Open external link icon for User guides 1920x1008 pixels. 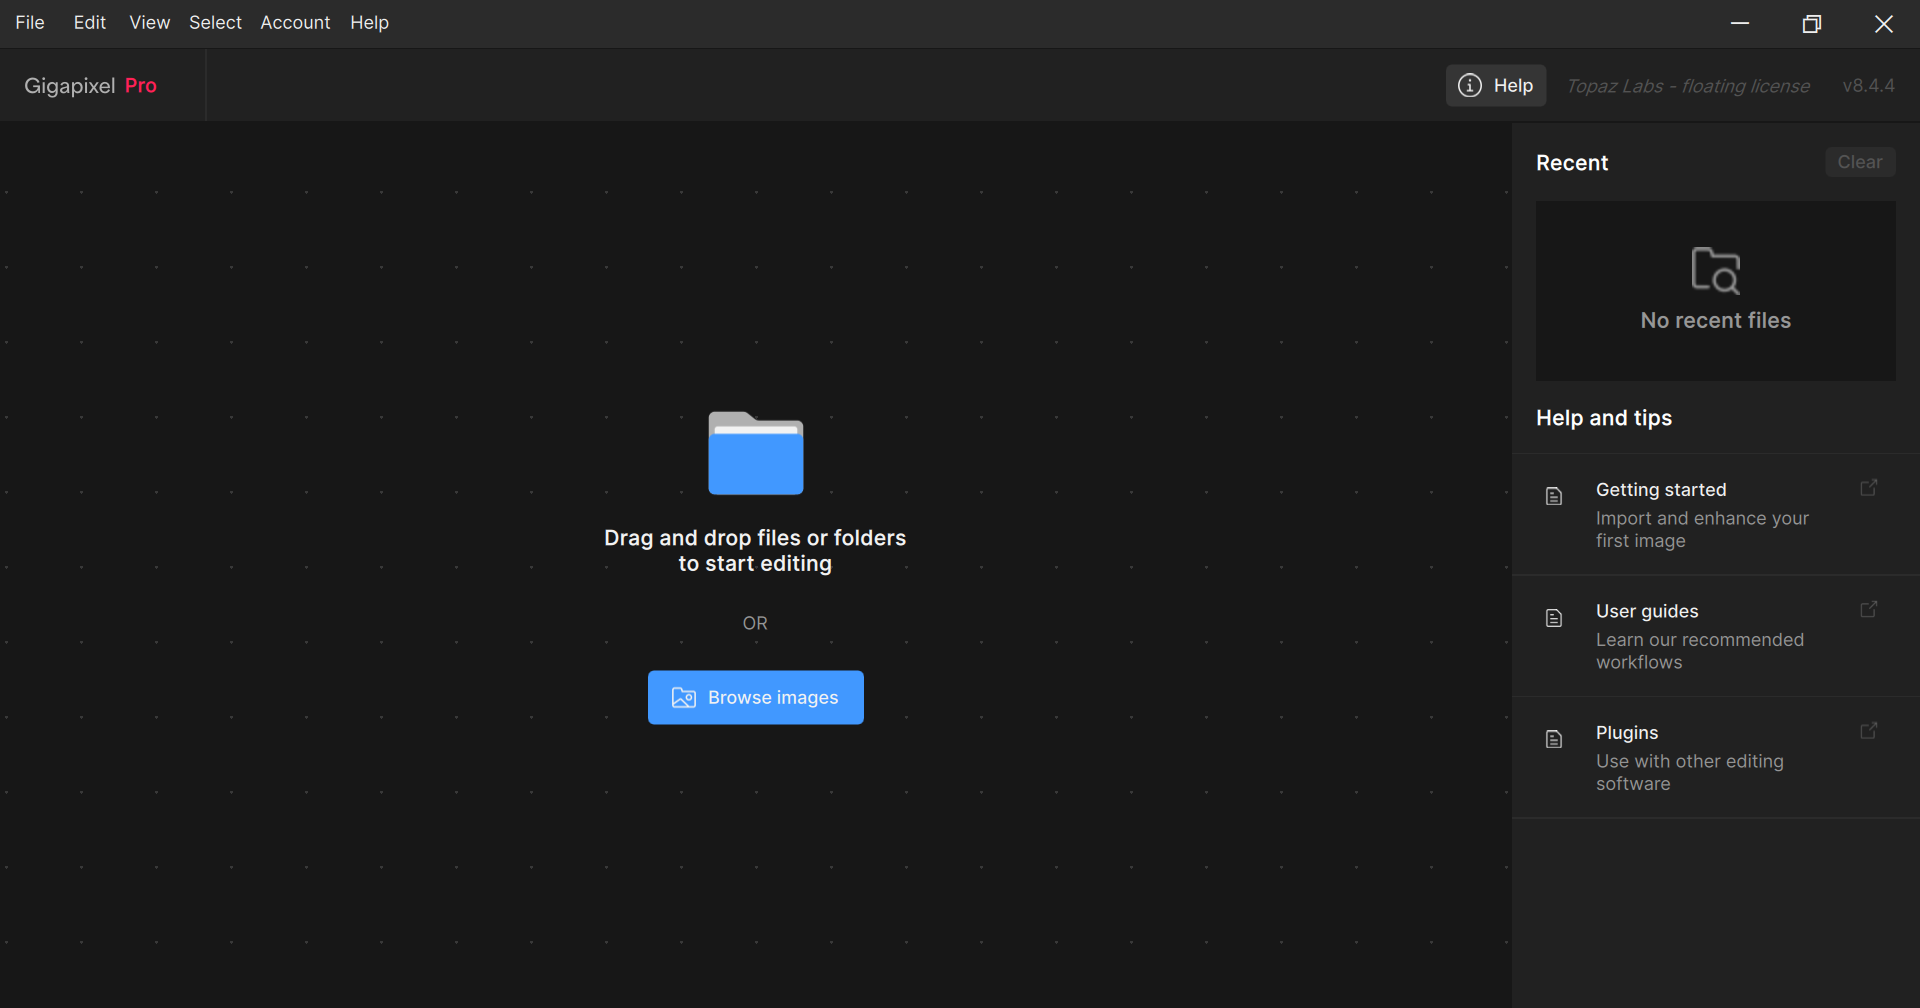pos(1868,610)
